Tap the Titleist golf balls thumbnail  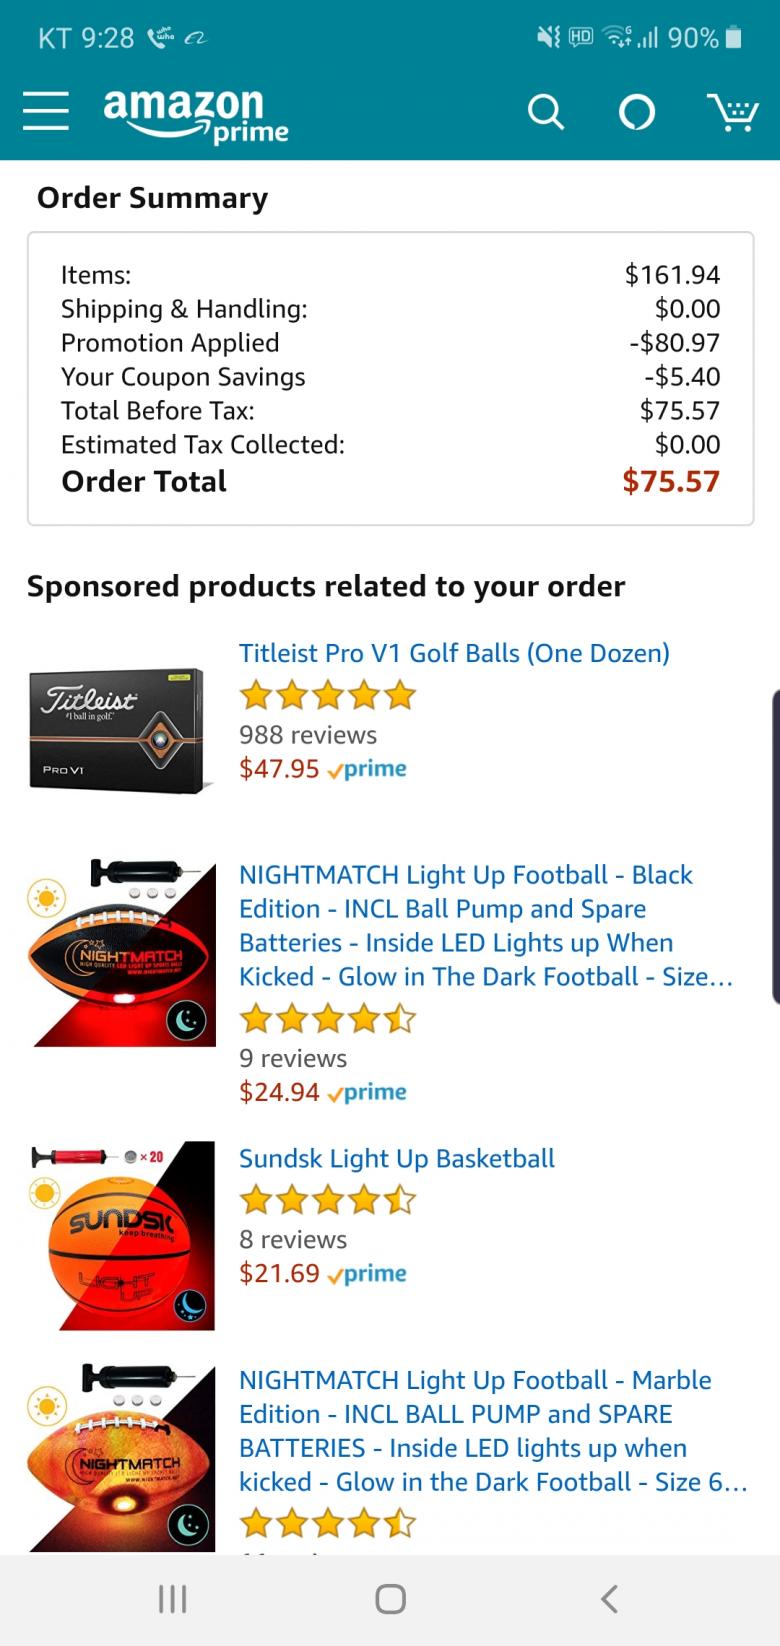point(120,729)
